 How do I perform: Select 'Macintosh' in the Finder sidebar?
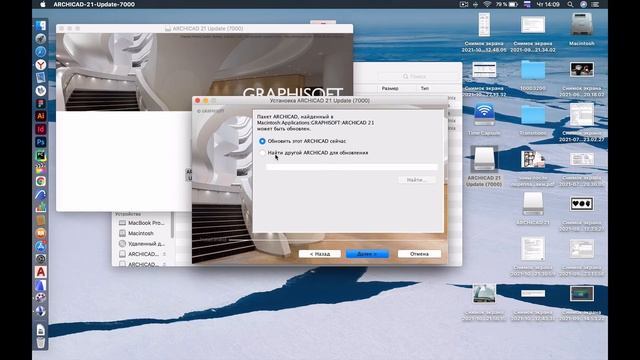tap(141, 233)
